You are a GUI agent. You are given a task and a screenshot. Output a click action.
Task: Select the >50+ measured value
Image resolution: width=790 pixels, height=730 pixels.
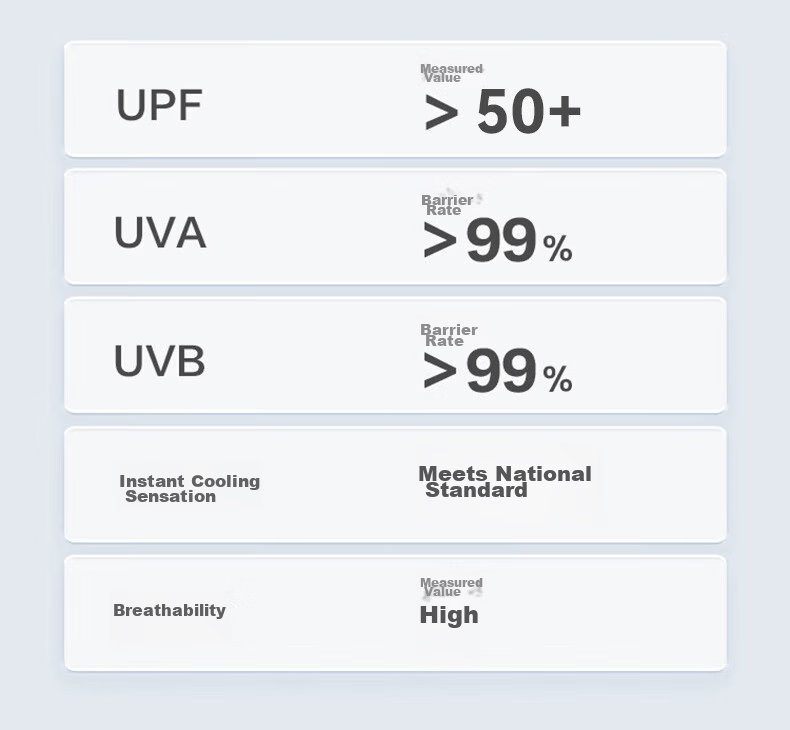point(503,111)
